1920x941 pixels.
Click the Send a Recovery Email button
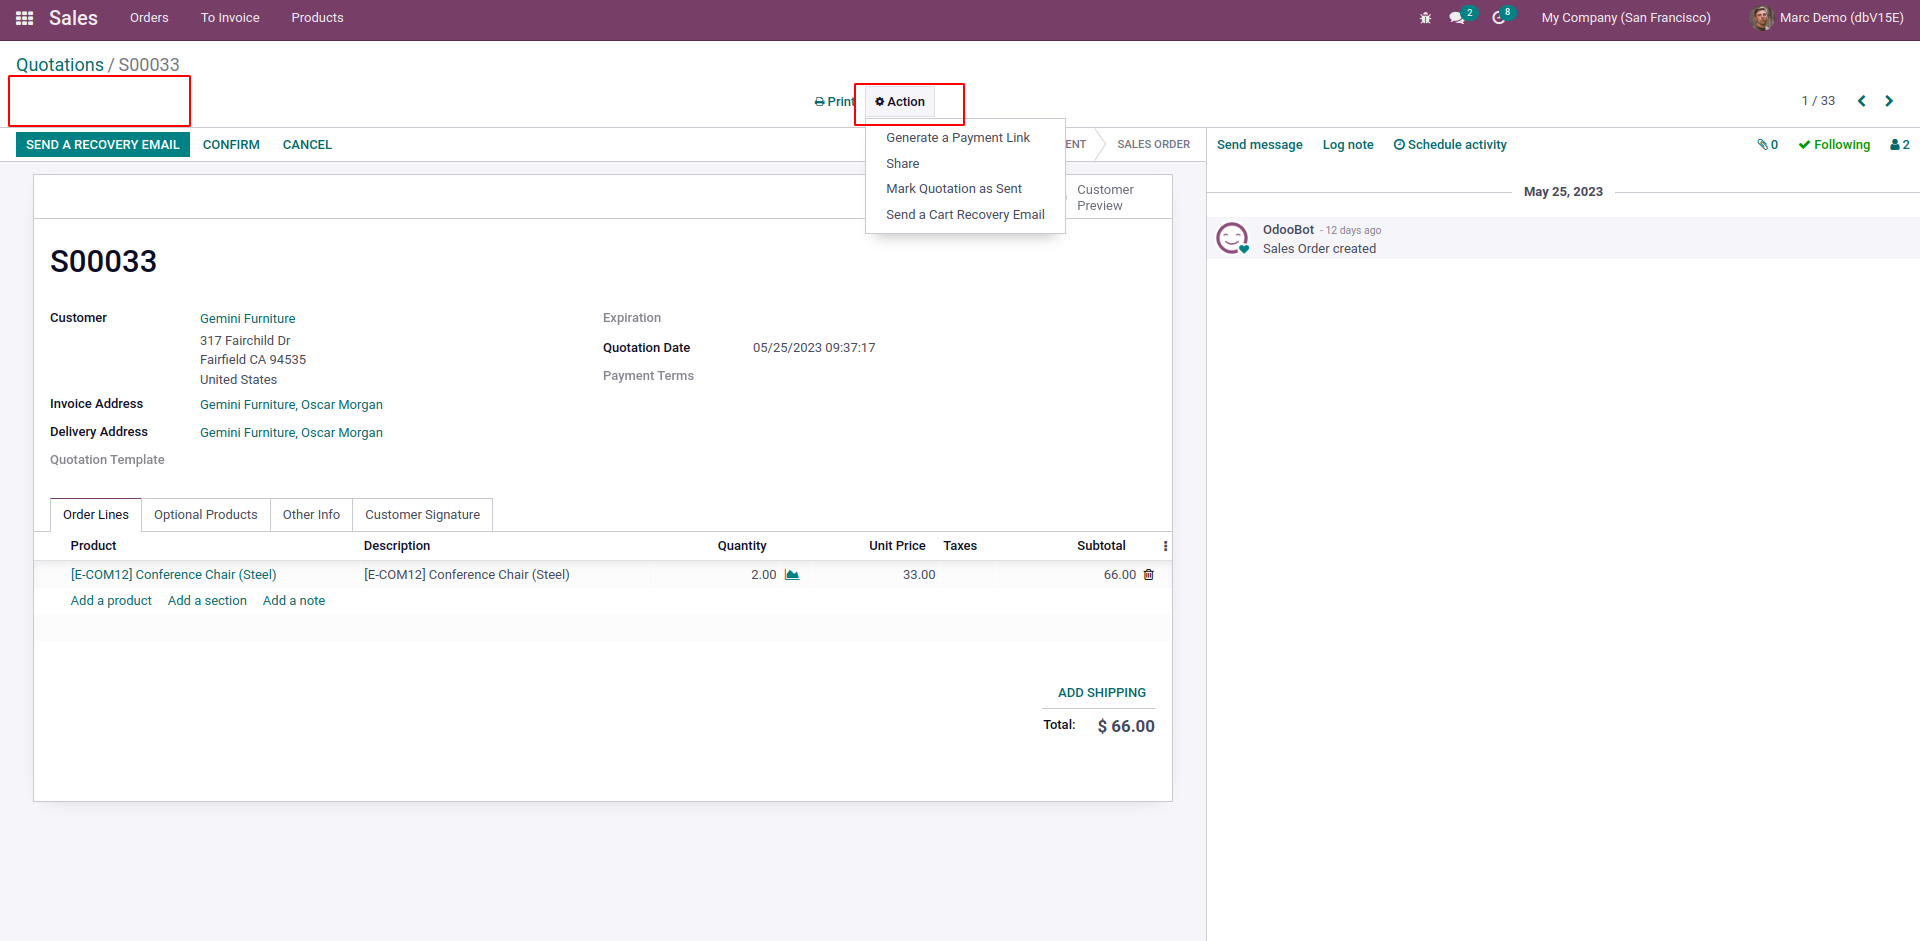[x=102, y=145]
